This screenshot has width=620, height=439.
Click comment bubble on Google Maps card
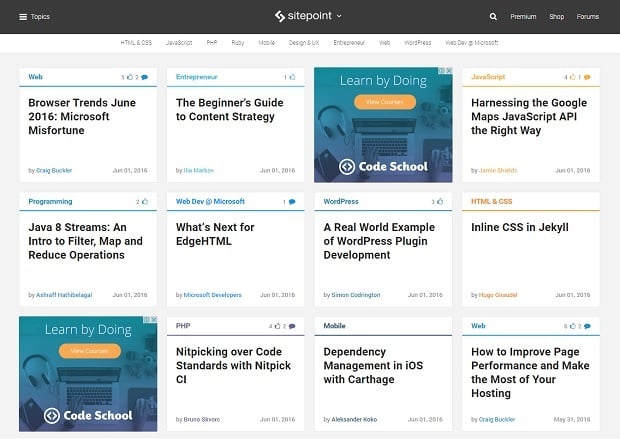tap(588, 77)
